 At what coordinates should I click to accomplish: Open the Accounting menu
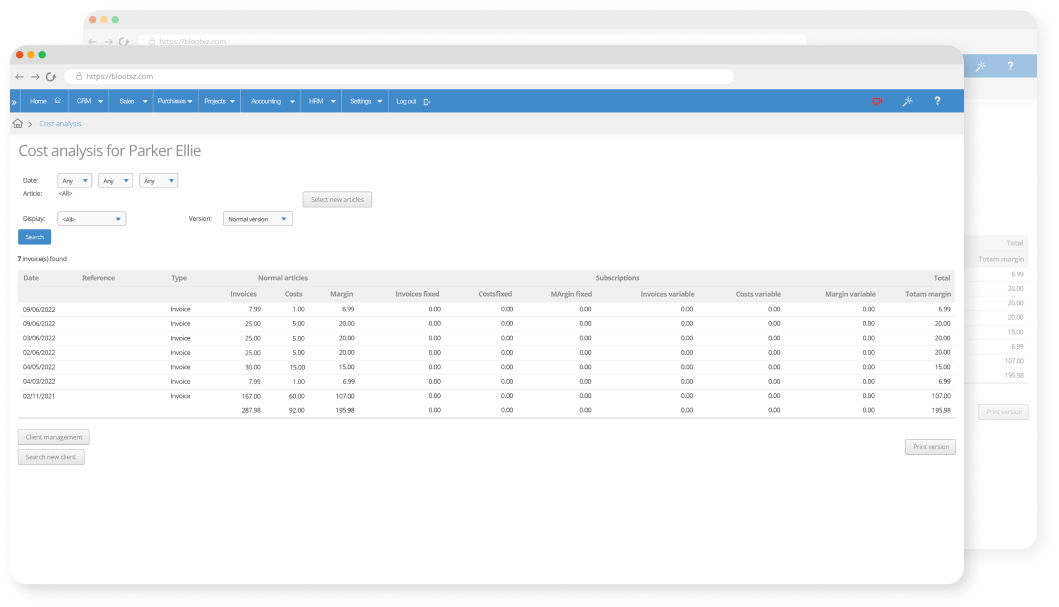tap(273, 101)
